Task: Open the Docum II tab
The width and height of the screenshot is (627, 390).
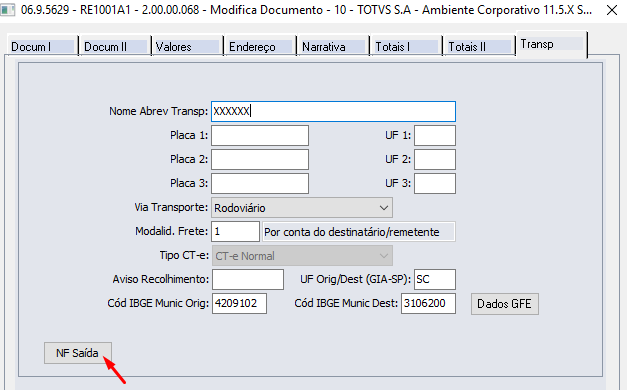Action: click(115, 46)
